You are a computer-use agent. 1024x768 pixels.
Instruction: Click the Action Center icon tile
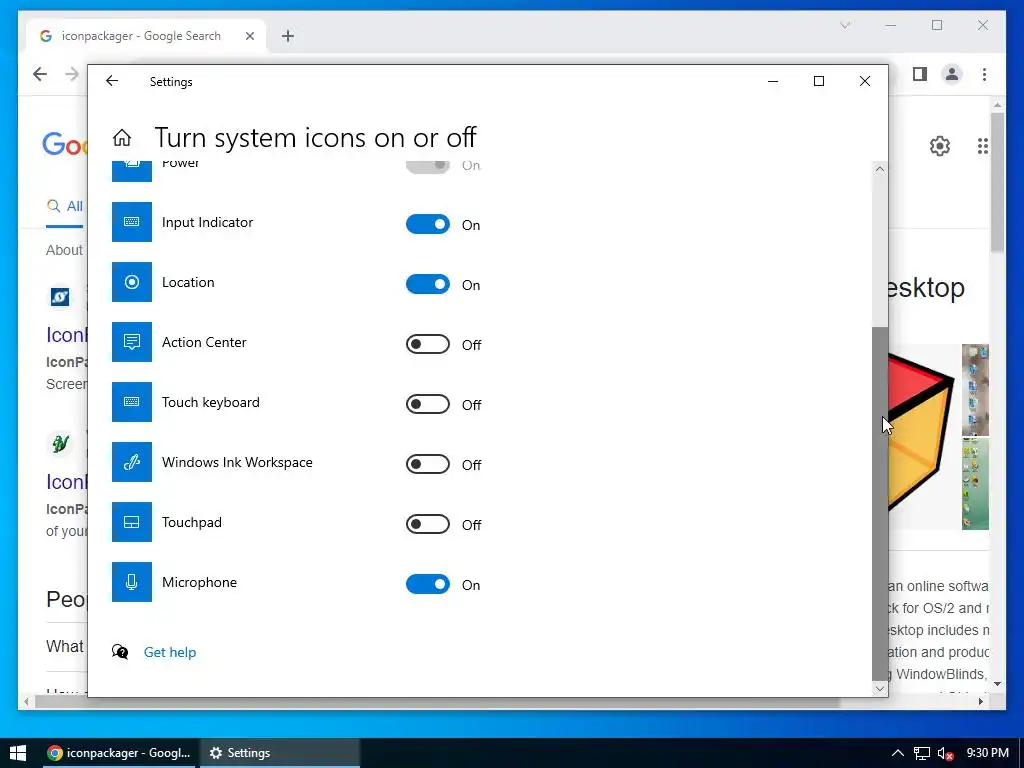tap(132, 342)
